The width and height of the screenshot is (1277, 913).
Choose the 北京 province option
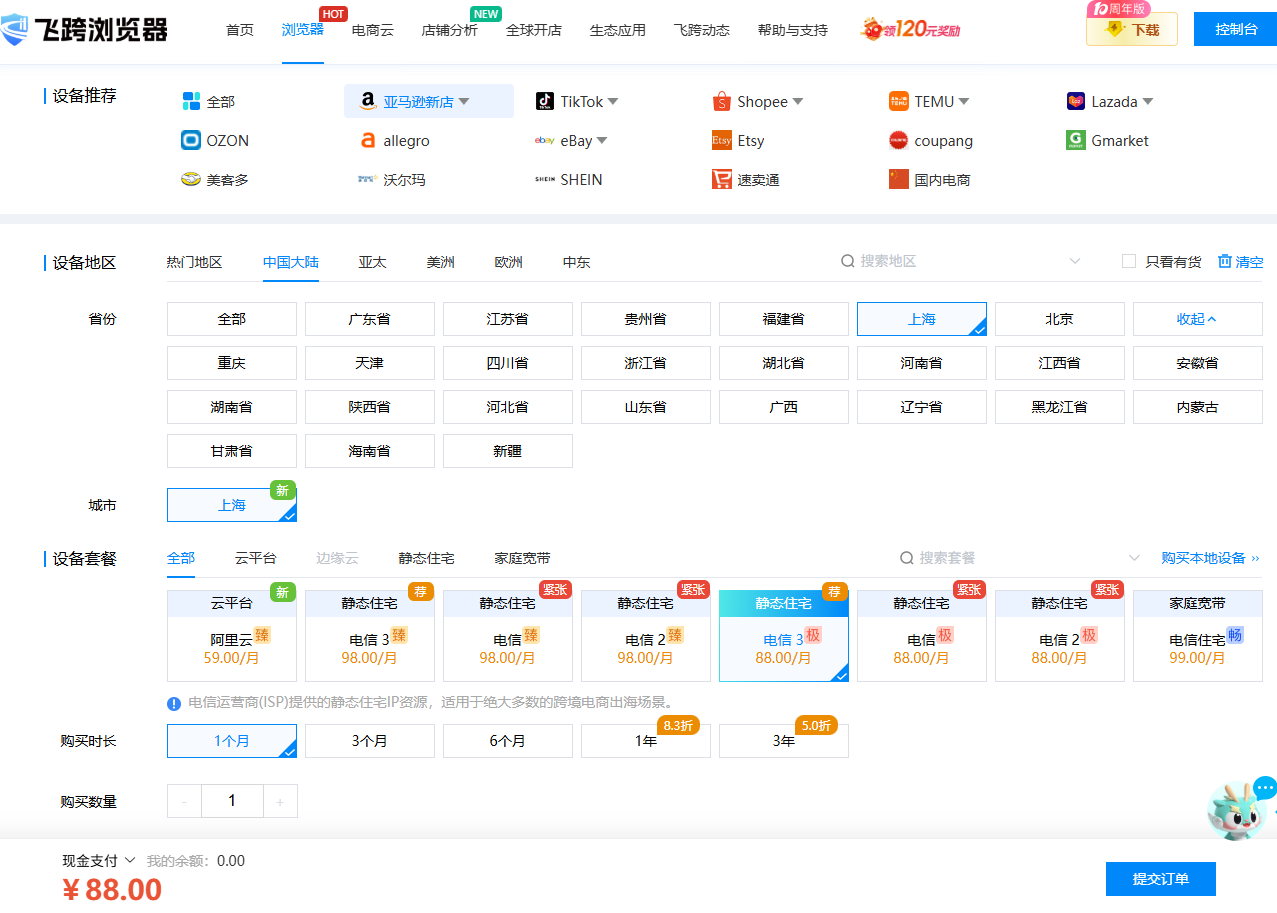tap(1059, 319)
